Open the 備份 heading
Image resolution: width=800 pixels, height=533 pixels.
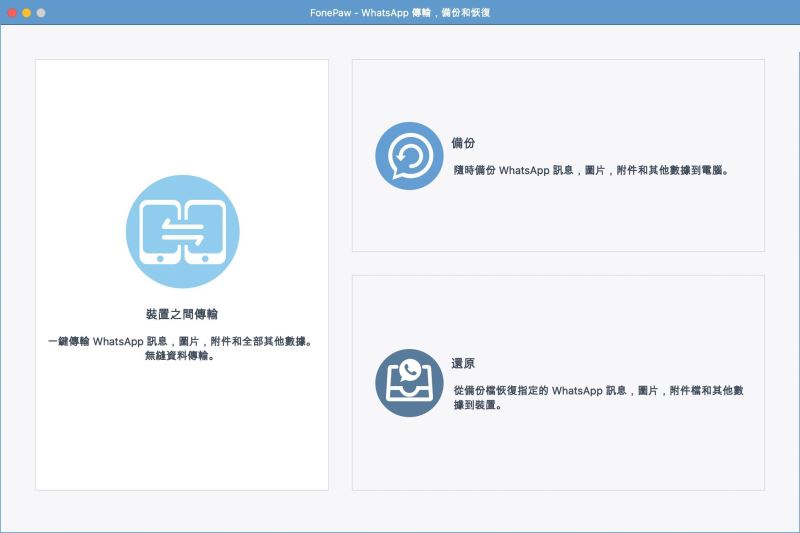(463, 143)
